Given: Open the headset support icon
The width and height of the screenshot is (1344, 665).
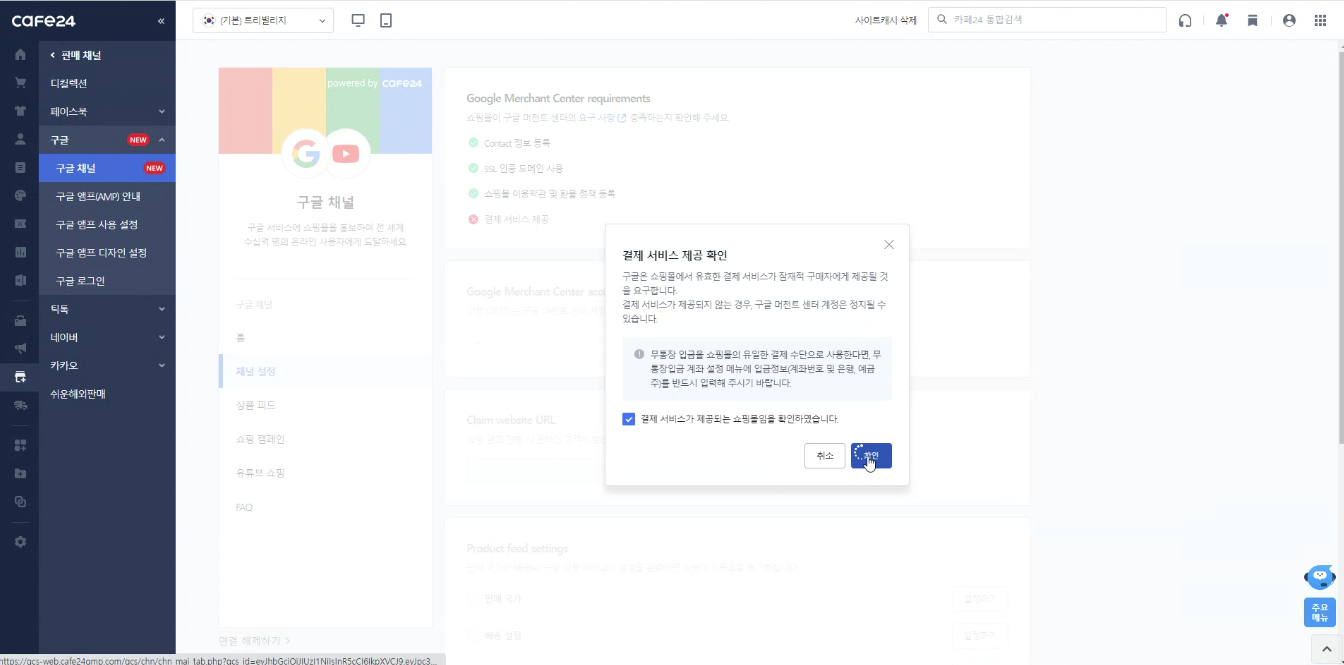Looking at the screenshot, I should click(x=1185, y=20).
